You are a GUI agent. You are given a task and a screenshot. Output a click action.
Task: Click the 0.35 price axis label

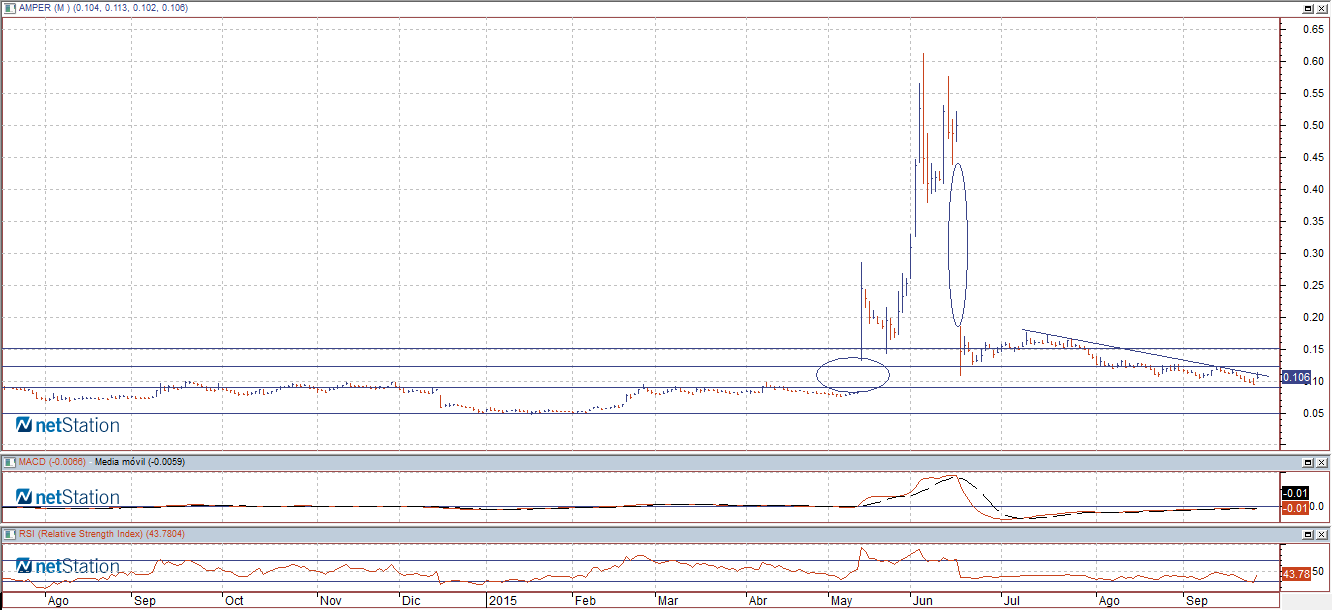[1313, 221]
